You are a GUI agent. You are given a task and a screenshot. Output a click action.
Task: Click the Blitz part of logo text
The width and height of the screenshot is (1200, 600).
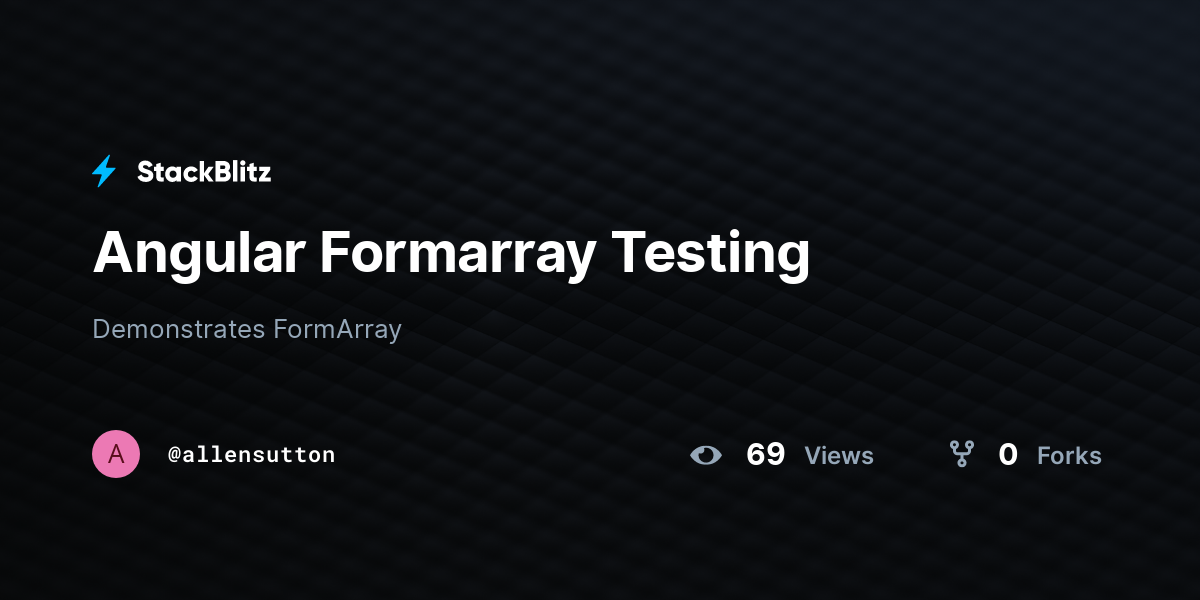[238, 172]
